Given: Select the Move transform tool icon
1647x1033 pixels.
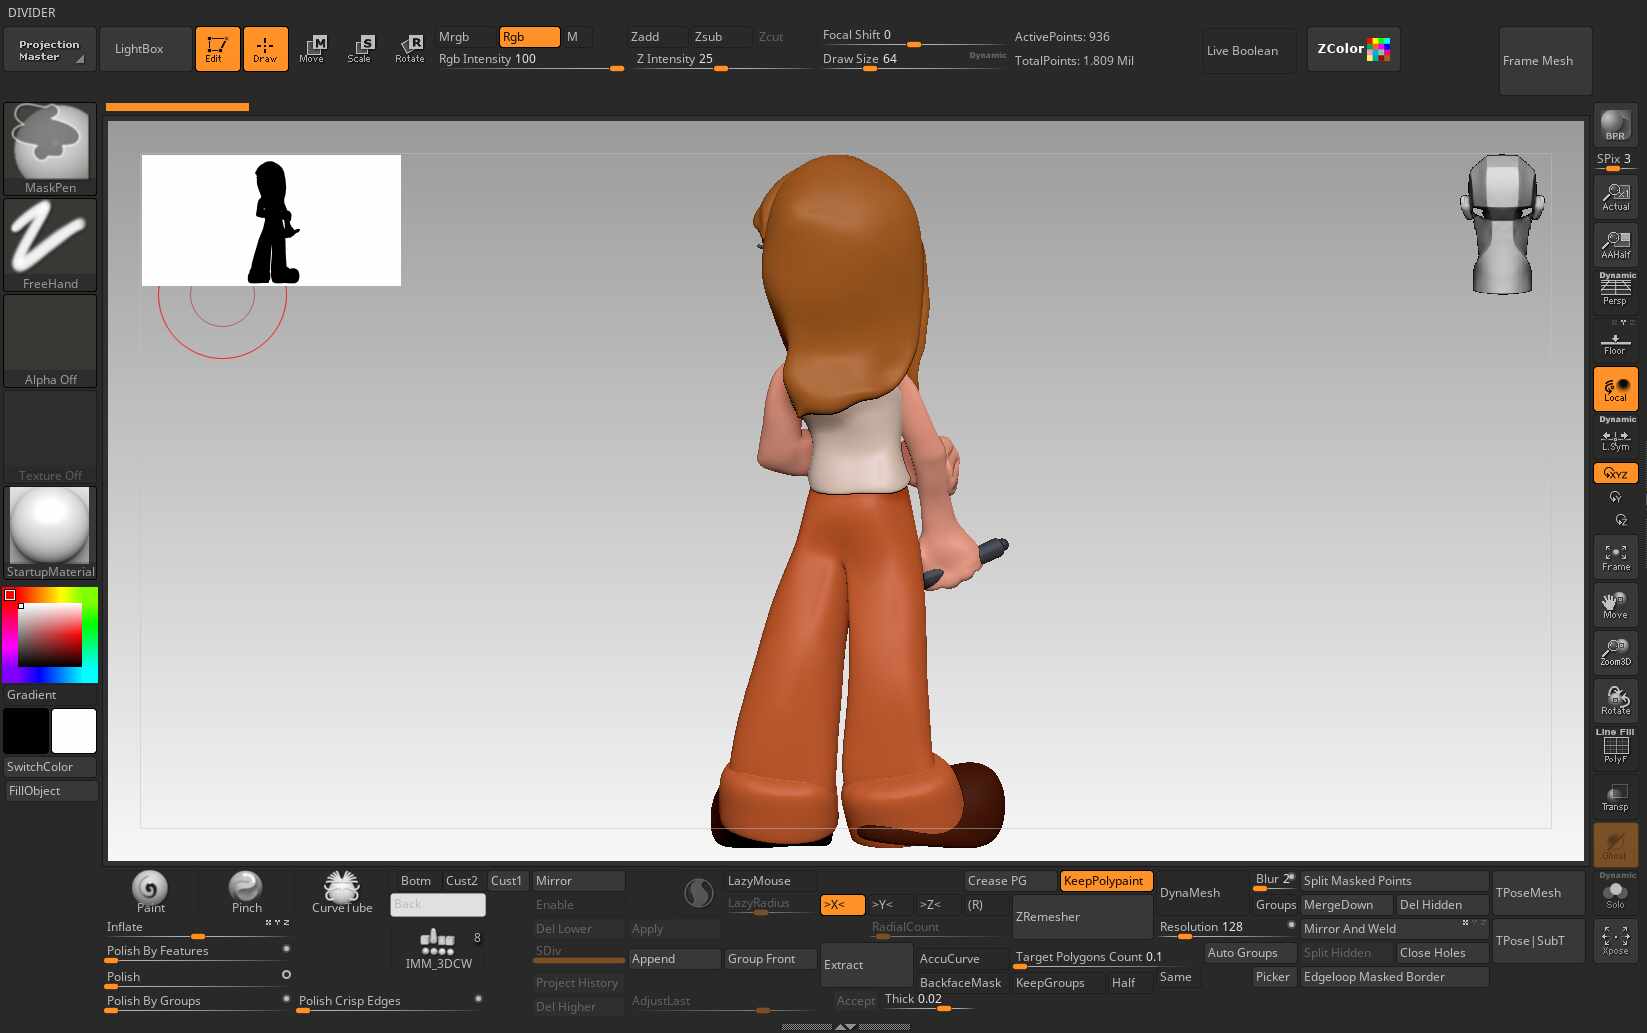Looking at the screenshot, I should click(312, 49).
